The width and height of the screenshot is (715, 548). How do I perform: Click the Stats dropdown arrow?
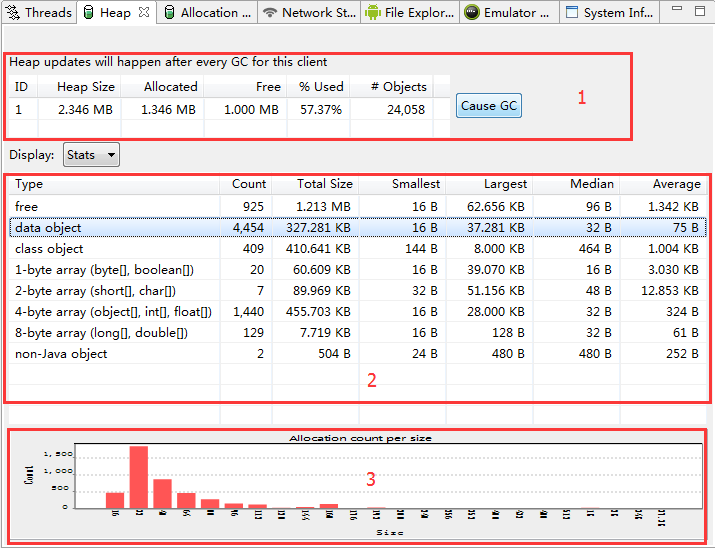(x=111, y=155)
